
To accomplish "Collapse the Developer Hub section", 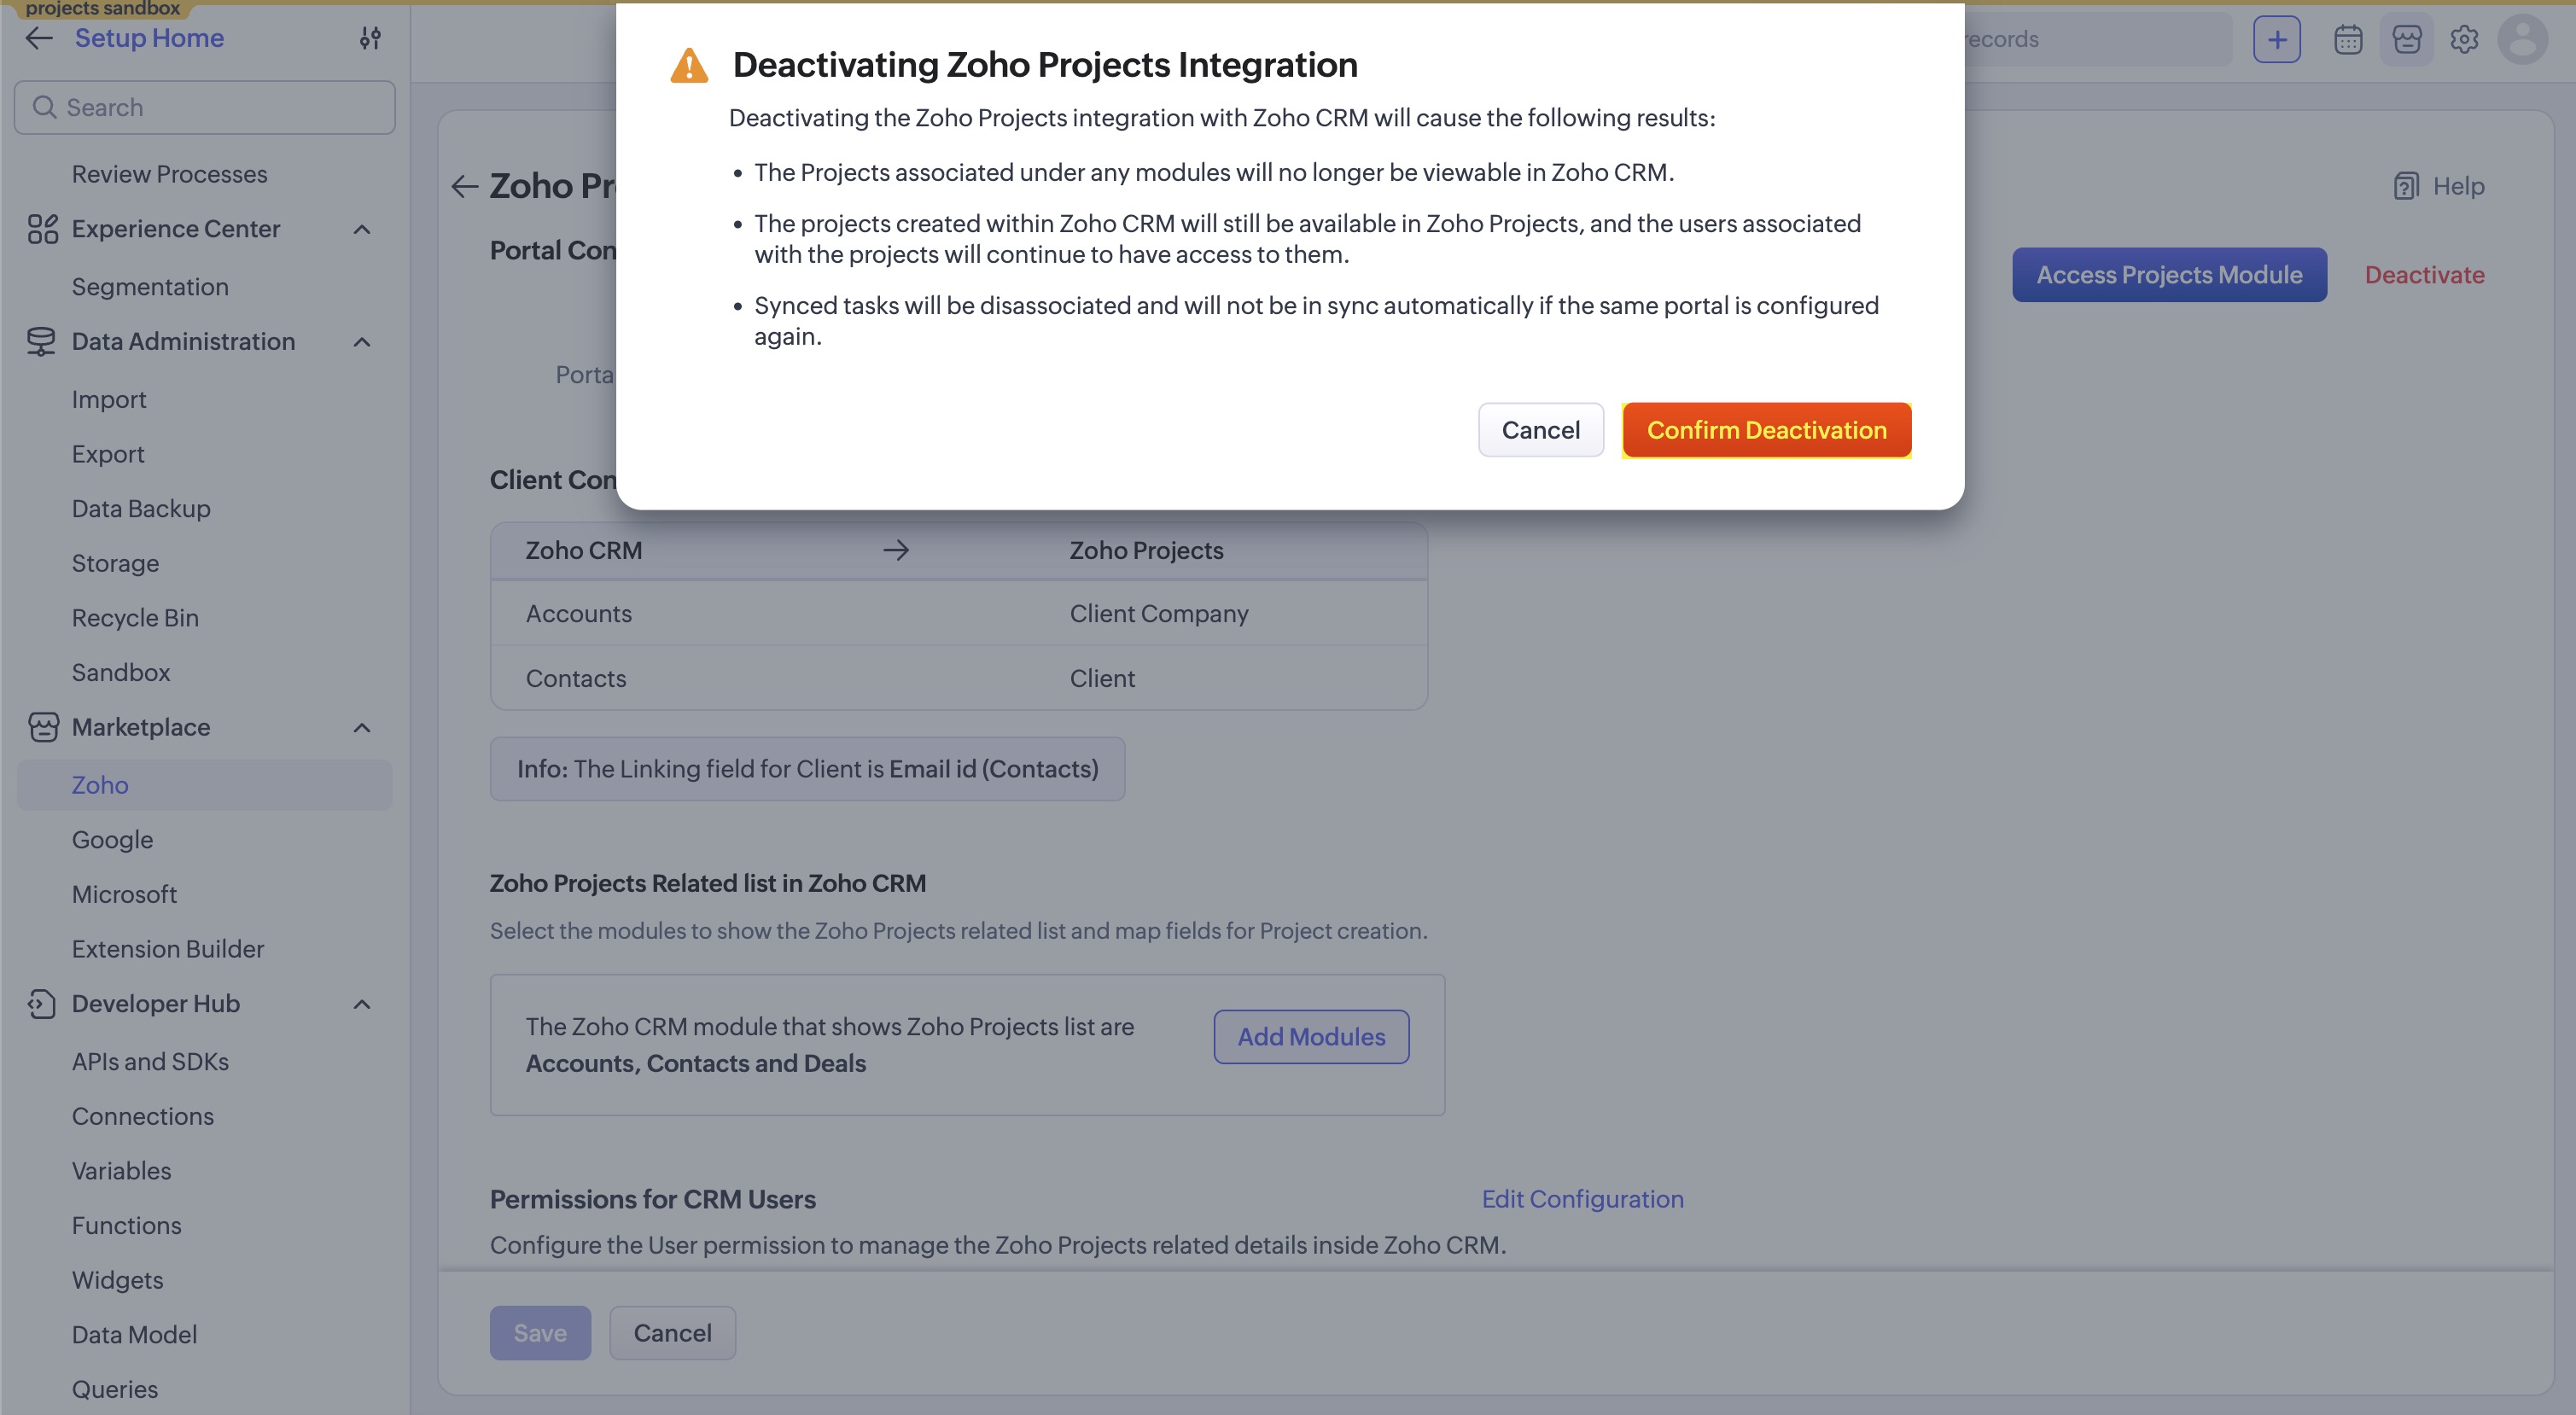I will click(x=362, y=1004).
